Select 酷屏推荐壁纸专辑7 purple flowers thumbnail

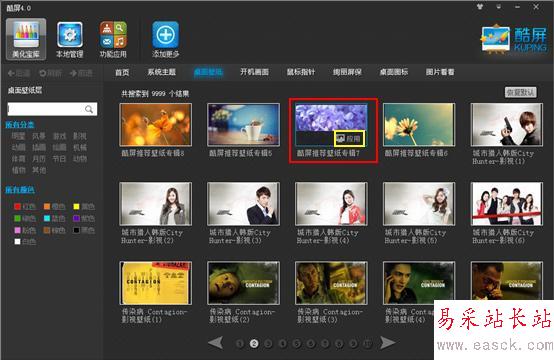click(331, 124)
